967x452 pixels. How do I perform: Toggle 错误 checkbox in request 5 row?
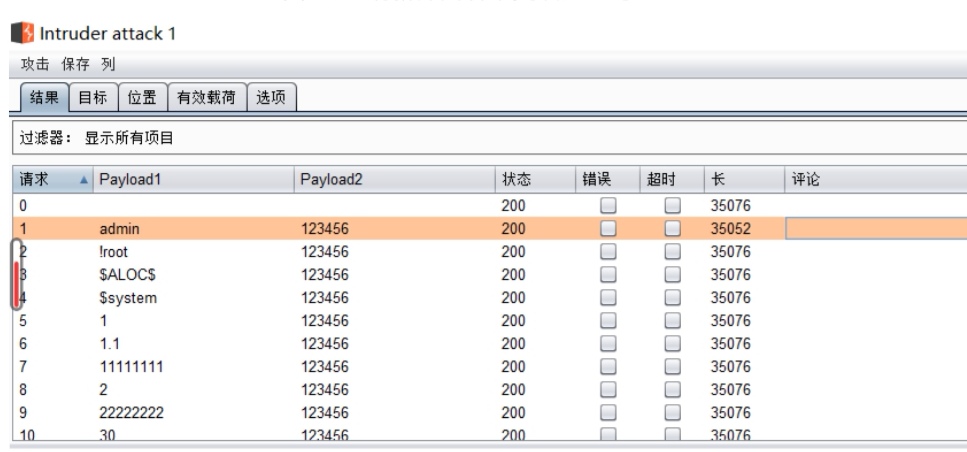[x=608, y=321]
